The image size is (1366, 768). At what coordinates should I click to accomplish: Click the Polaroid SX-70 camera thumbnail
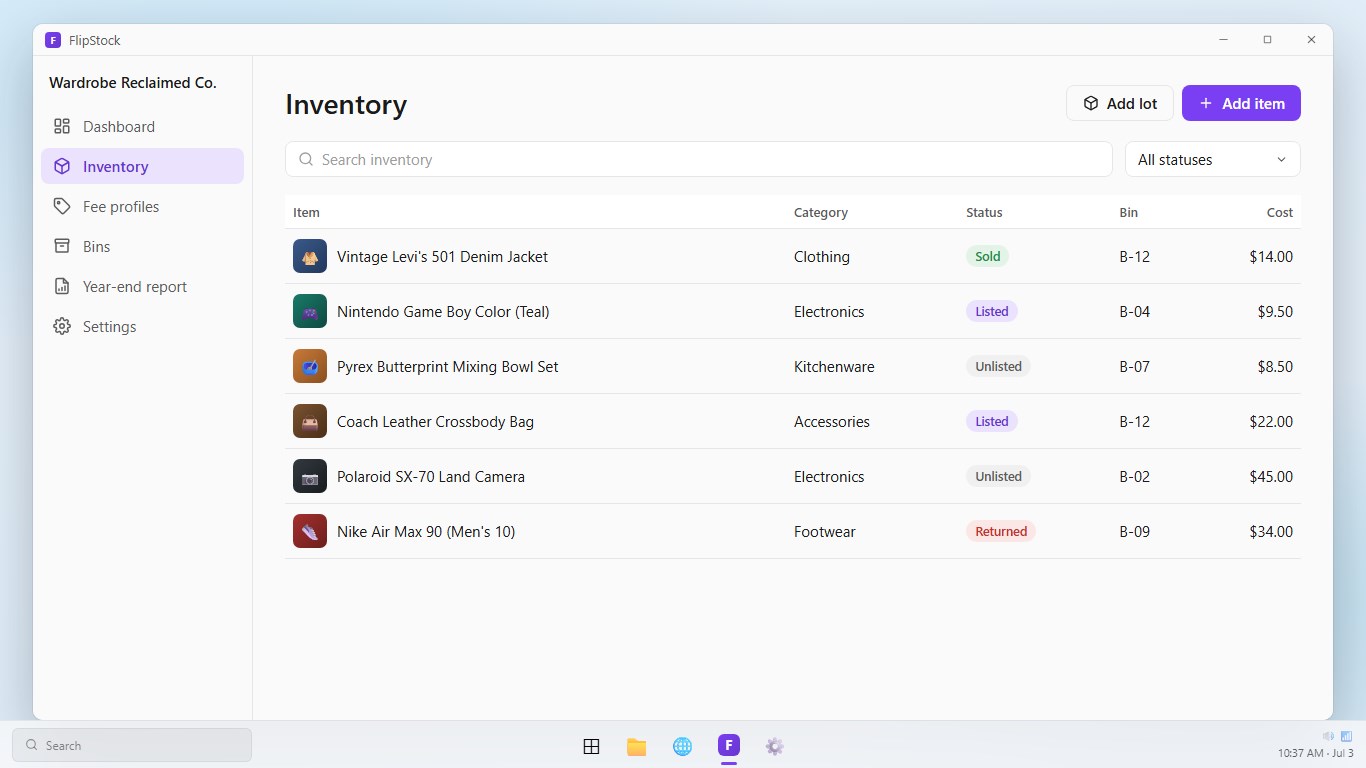point(310,476)
